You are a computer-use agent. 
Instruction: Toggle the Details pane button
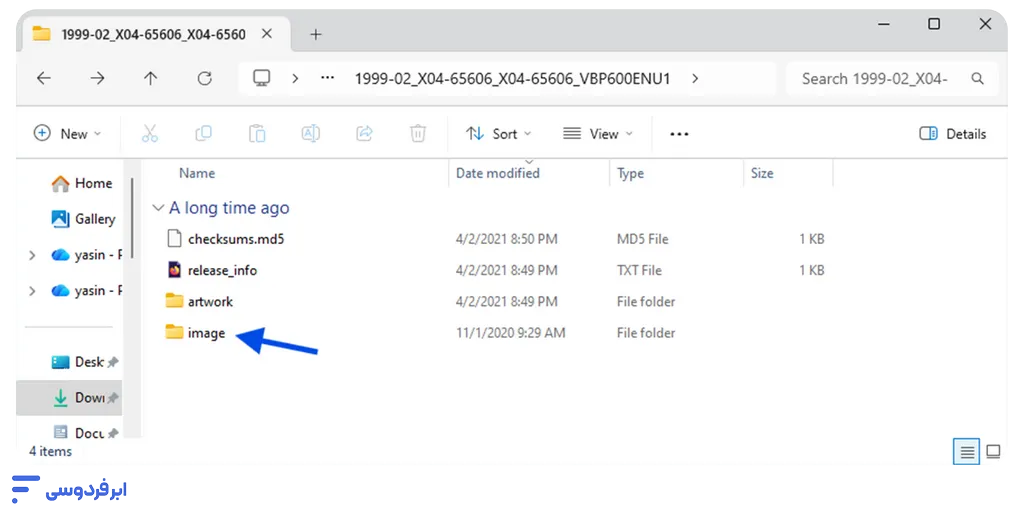tap(953, 133)
